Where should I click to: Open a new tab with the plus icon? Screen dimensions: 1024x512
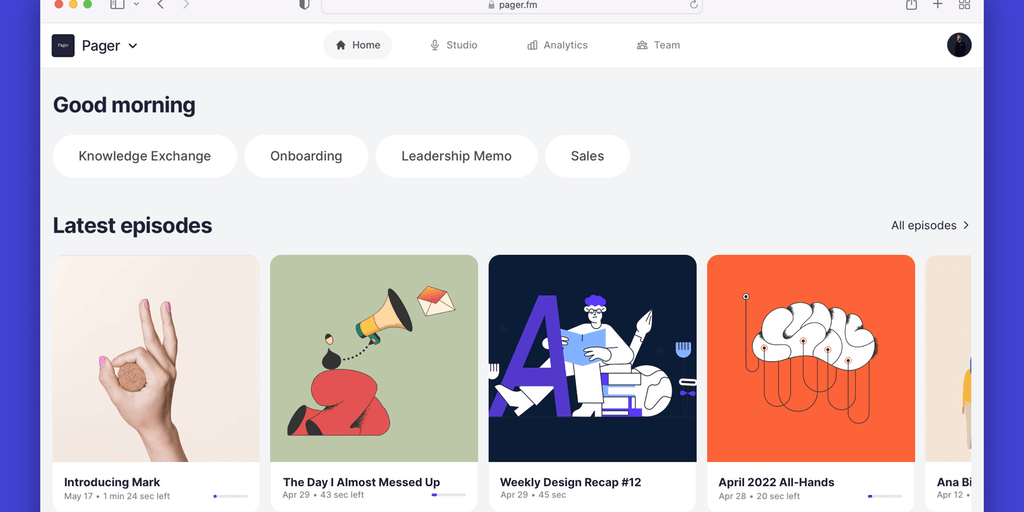pyautogui.click(x=938, y=5)
